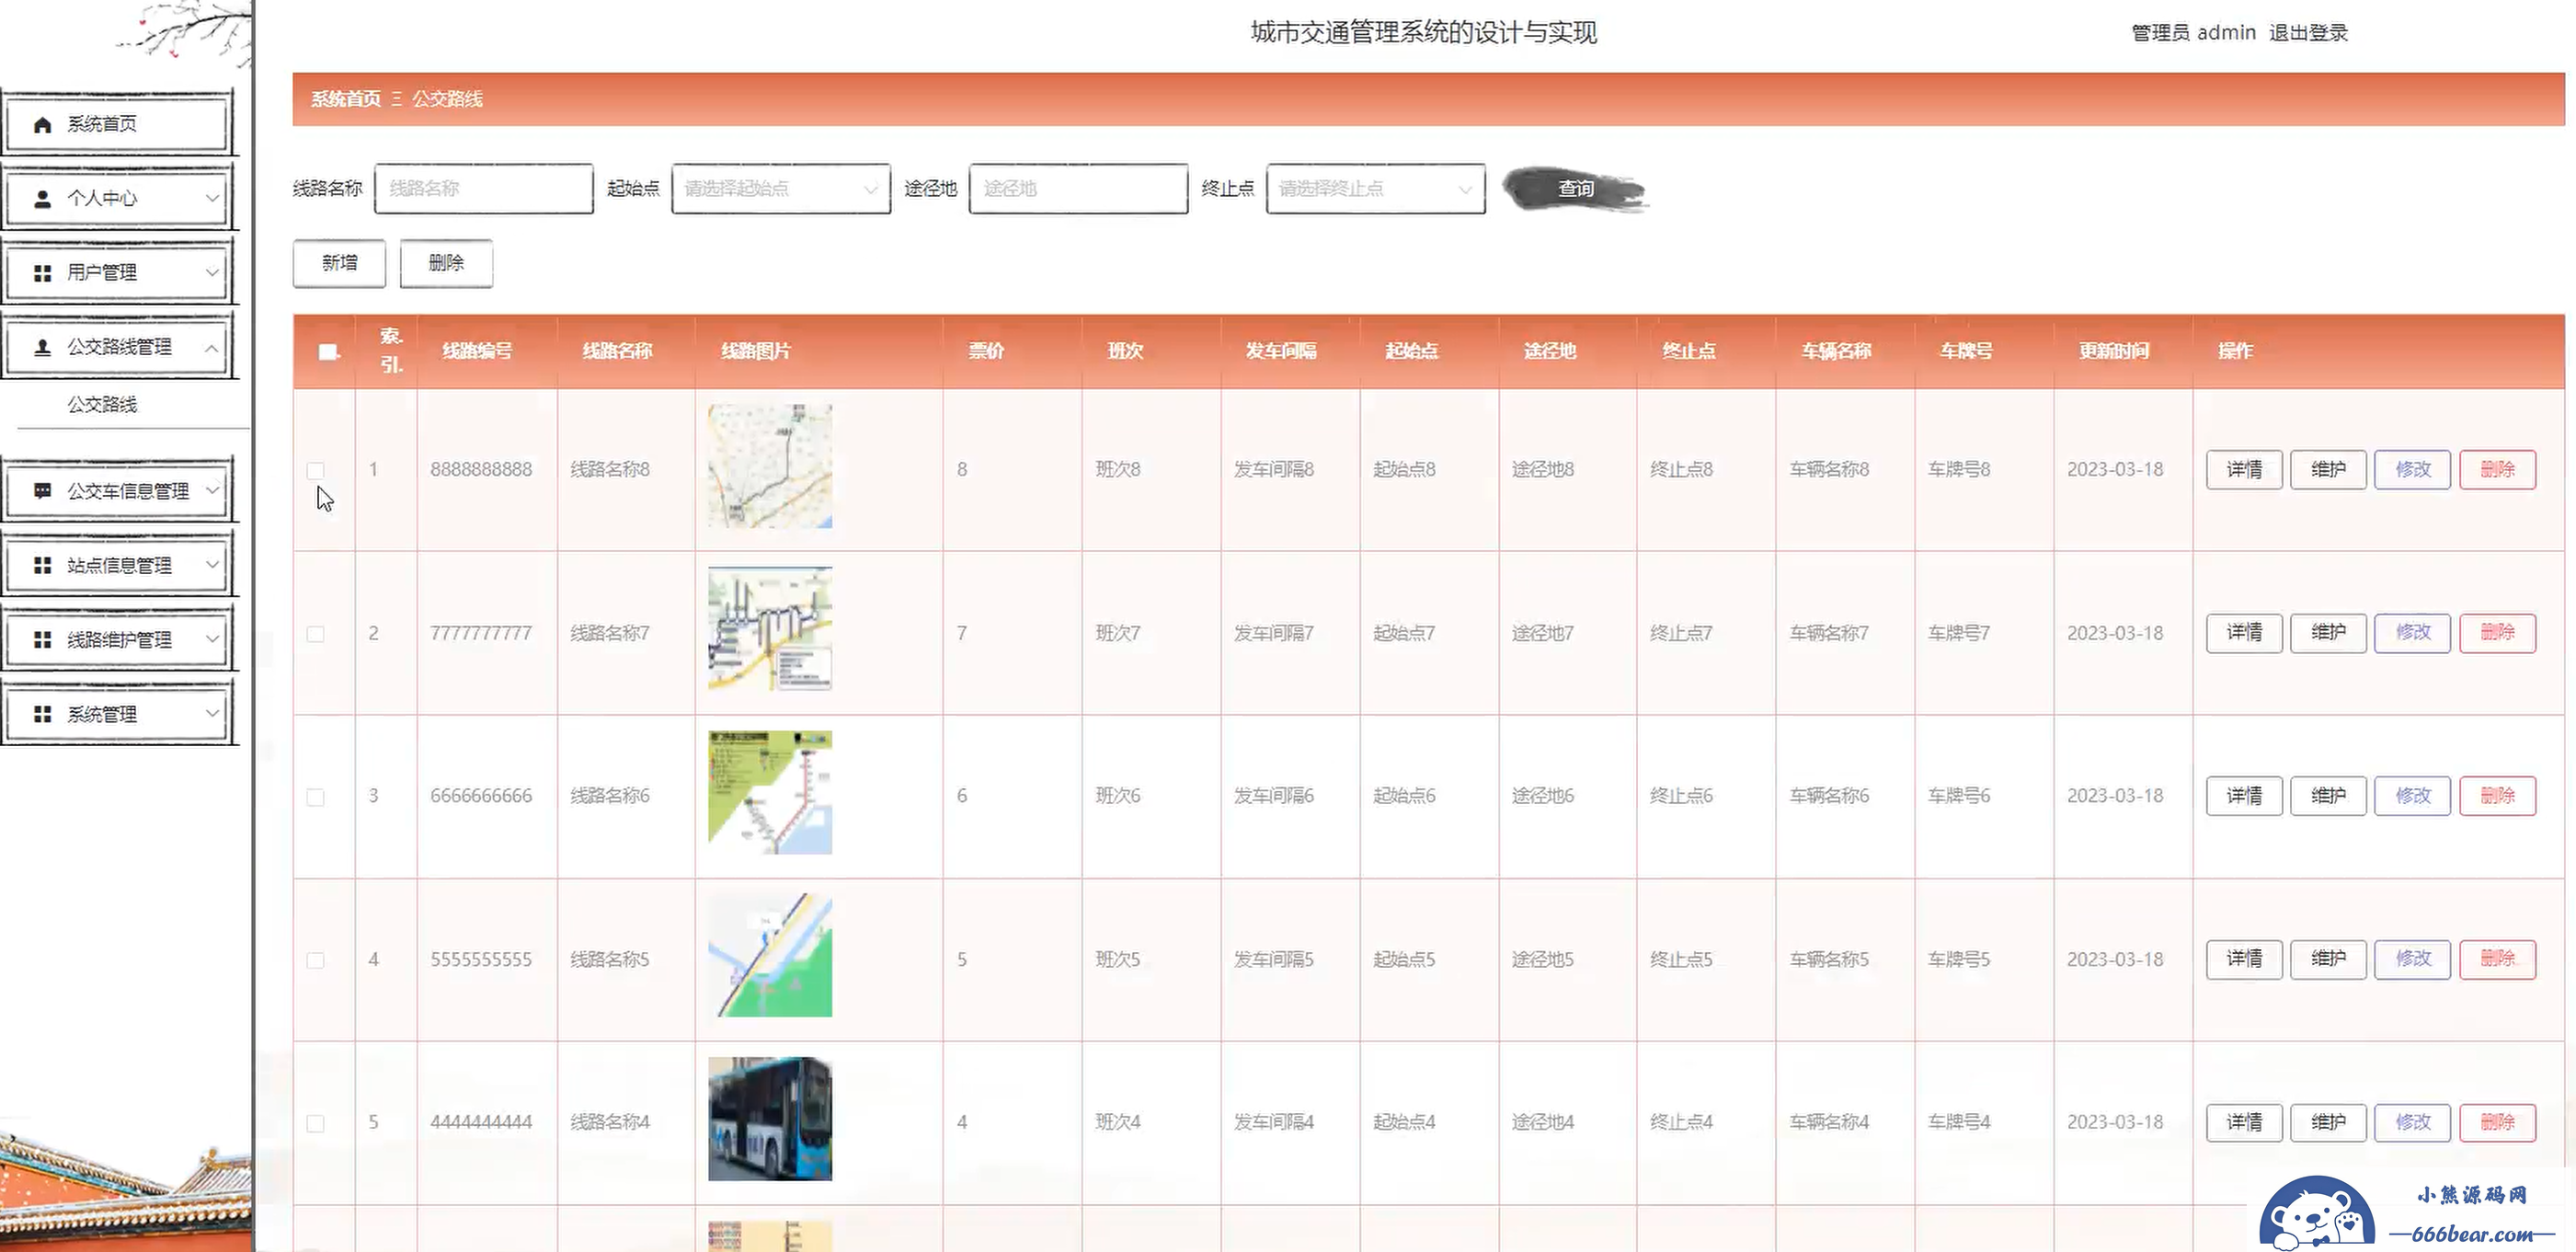Toggle the select-all checkbox in table header
This screenshot has width=2576, height=1252.
click(x=327, y=352)
